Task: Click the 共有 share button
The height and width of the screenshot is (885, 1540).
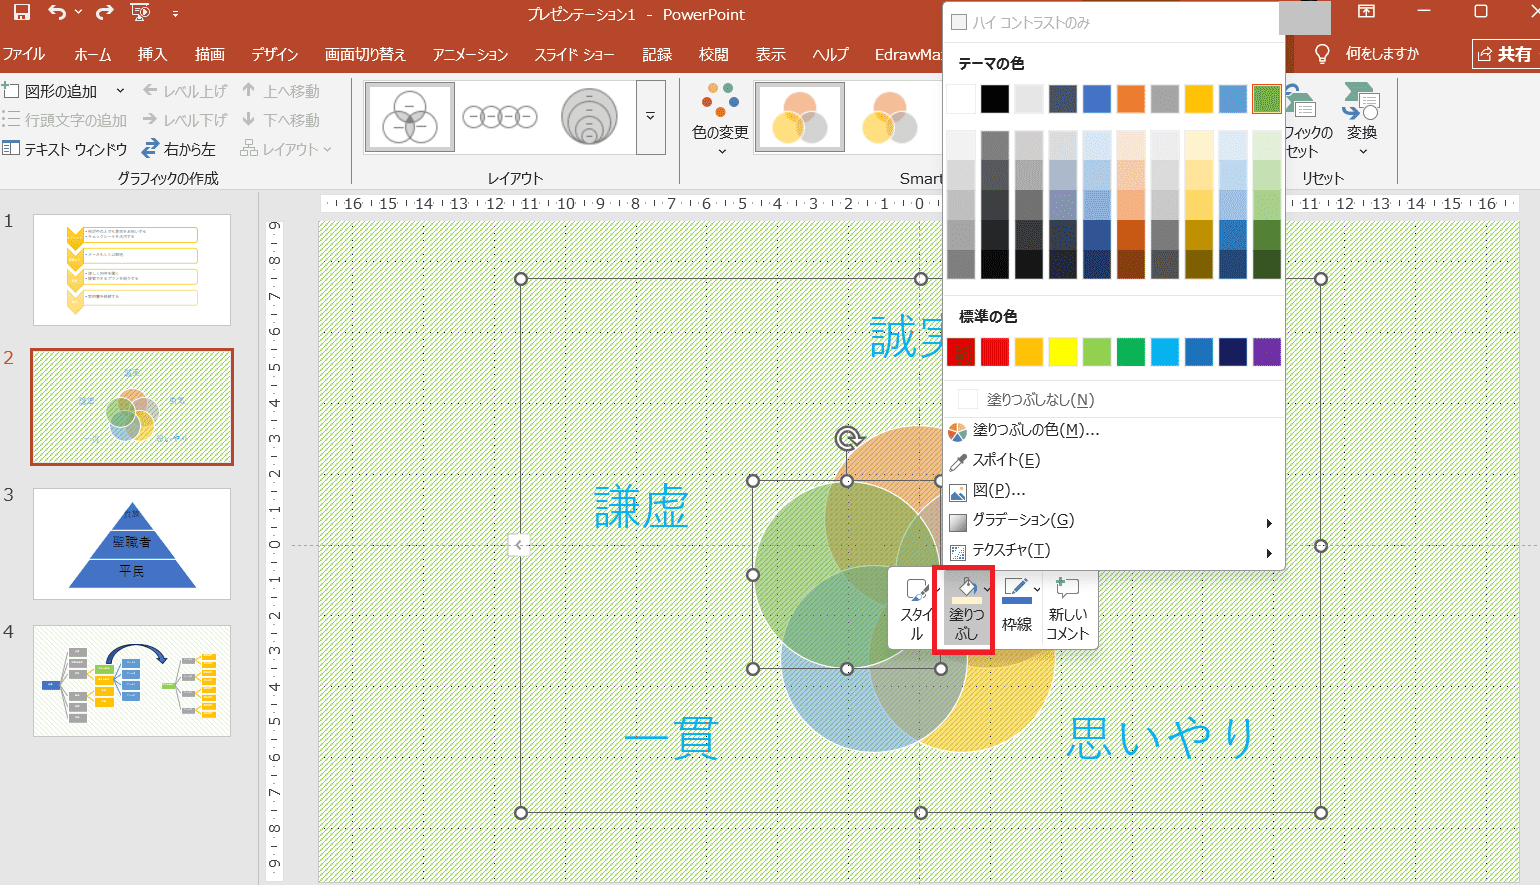Action: coord(1504,54)
